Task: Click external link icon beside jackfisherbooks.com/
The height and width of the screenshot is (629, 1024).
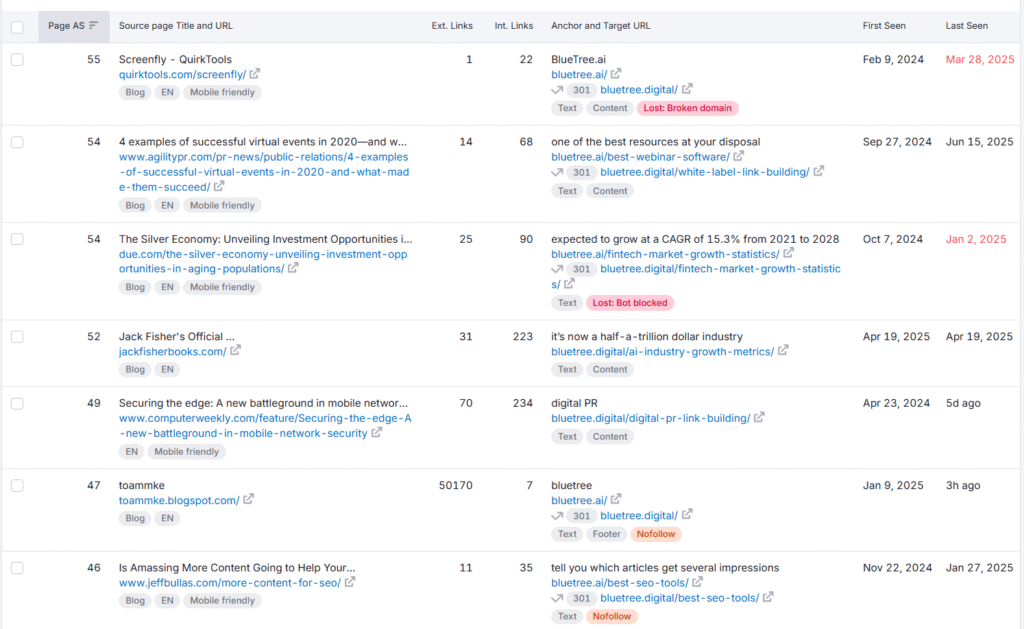Action: click(x=236, y=351)
